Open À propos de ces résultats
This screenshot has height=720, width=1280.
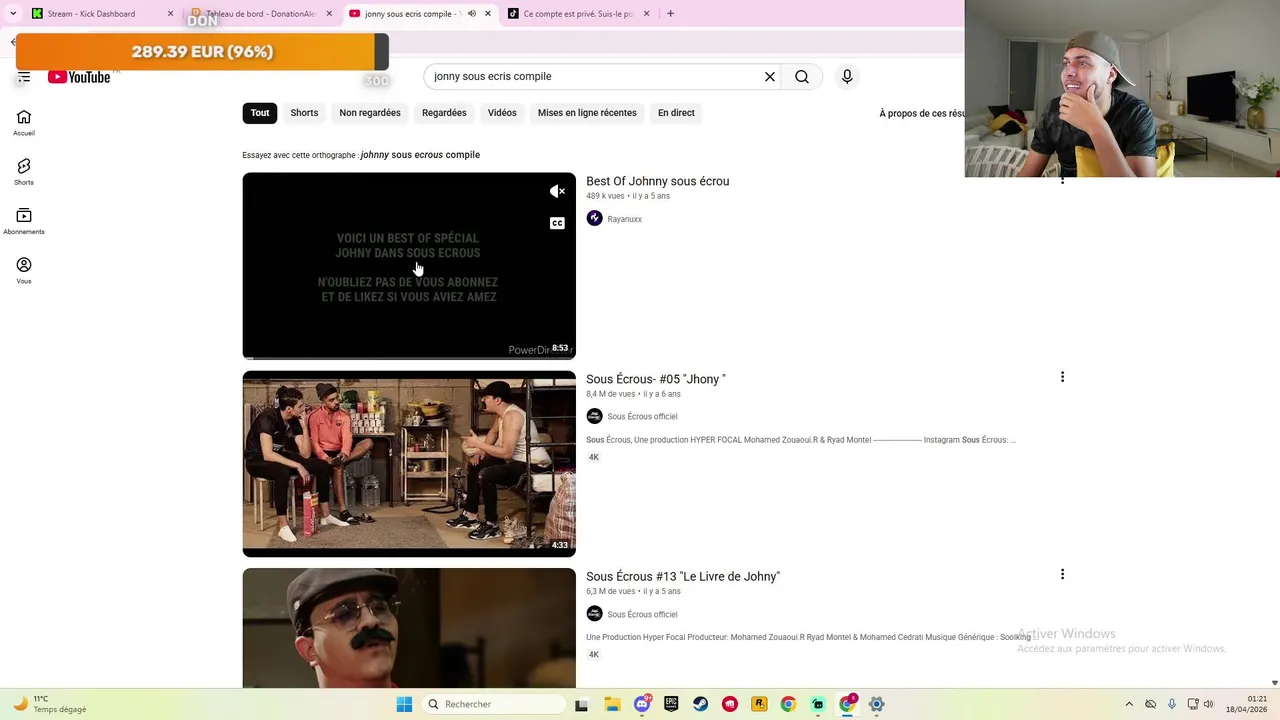921,113
